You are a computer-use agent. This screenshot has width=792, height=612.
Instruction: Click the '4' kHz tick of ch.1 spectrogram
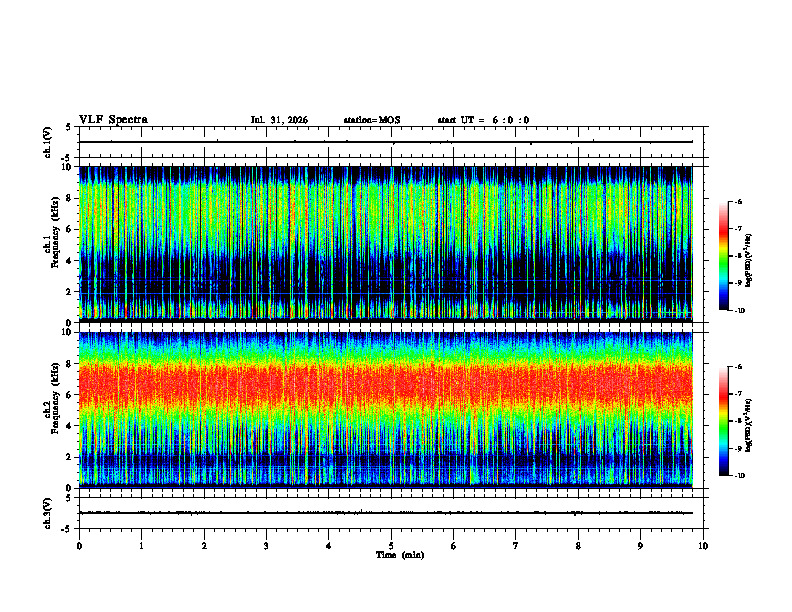(x=70, y=261)
